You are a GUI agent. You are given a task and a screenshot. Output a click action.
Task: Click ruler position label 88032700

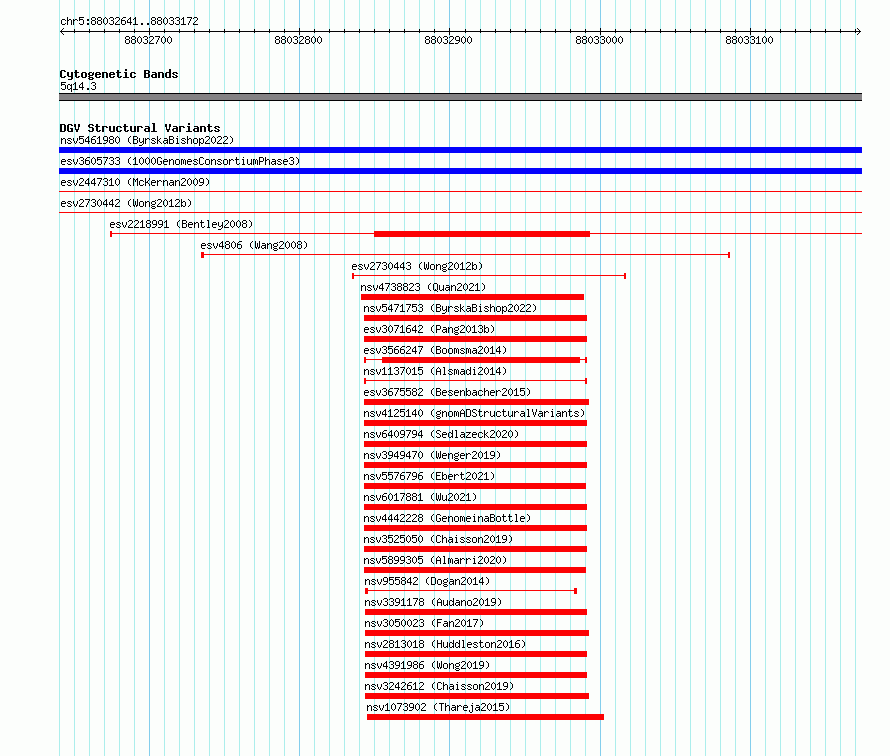(148, 40)
